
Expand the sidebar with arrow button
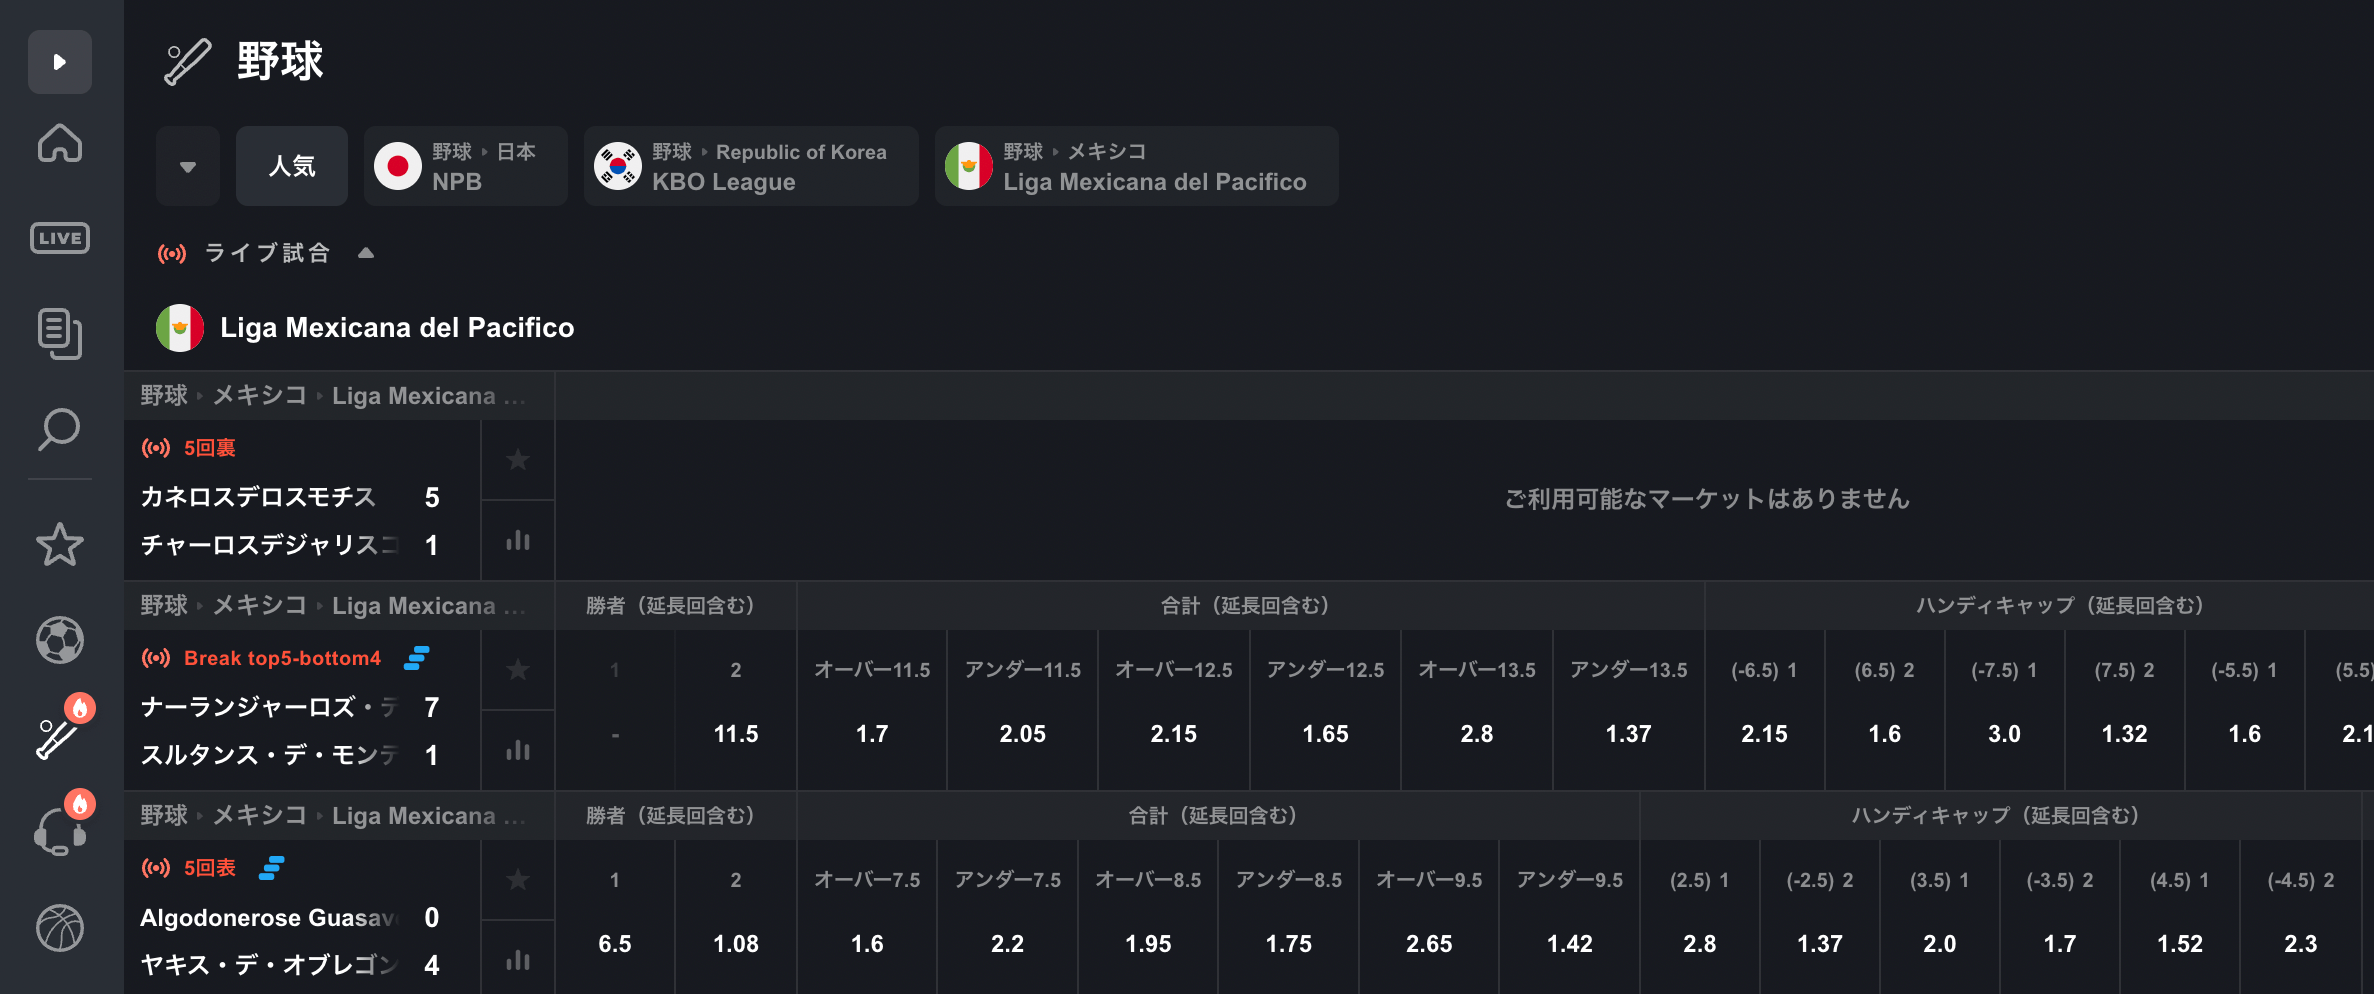60,62
